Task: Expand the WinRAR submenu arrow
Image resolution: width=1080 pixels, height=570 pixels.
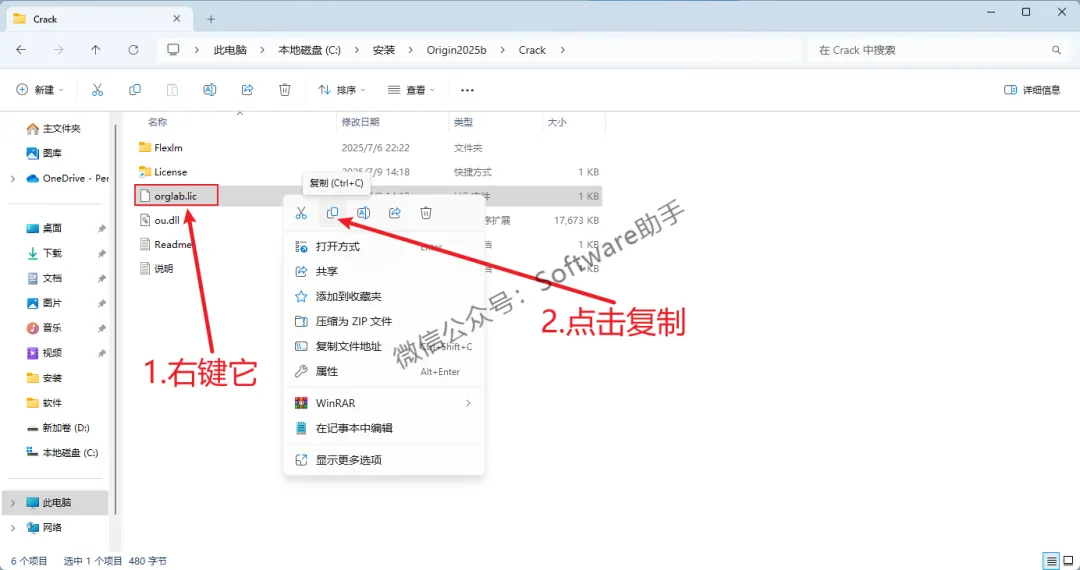Action: (468, 403)
